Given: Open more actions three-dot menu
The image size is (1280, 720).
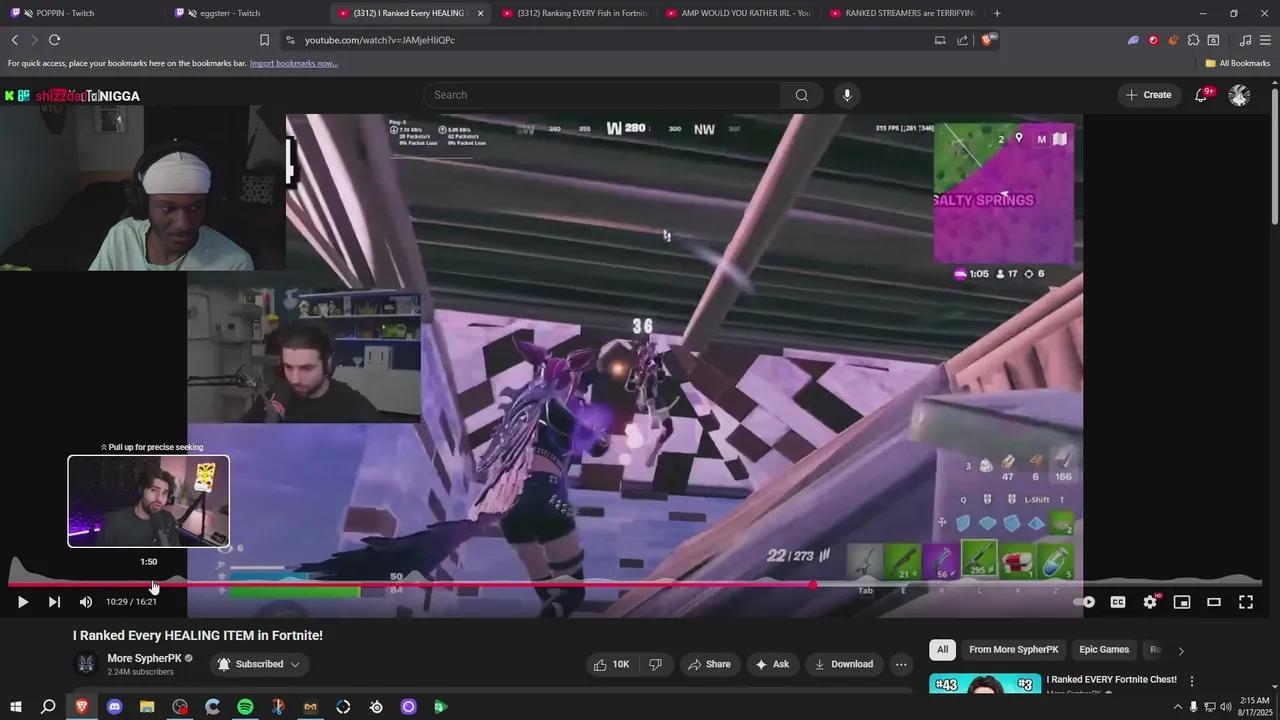Looking at the screenshot, I should 901,664.
